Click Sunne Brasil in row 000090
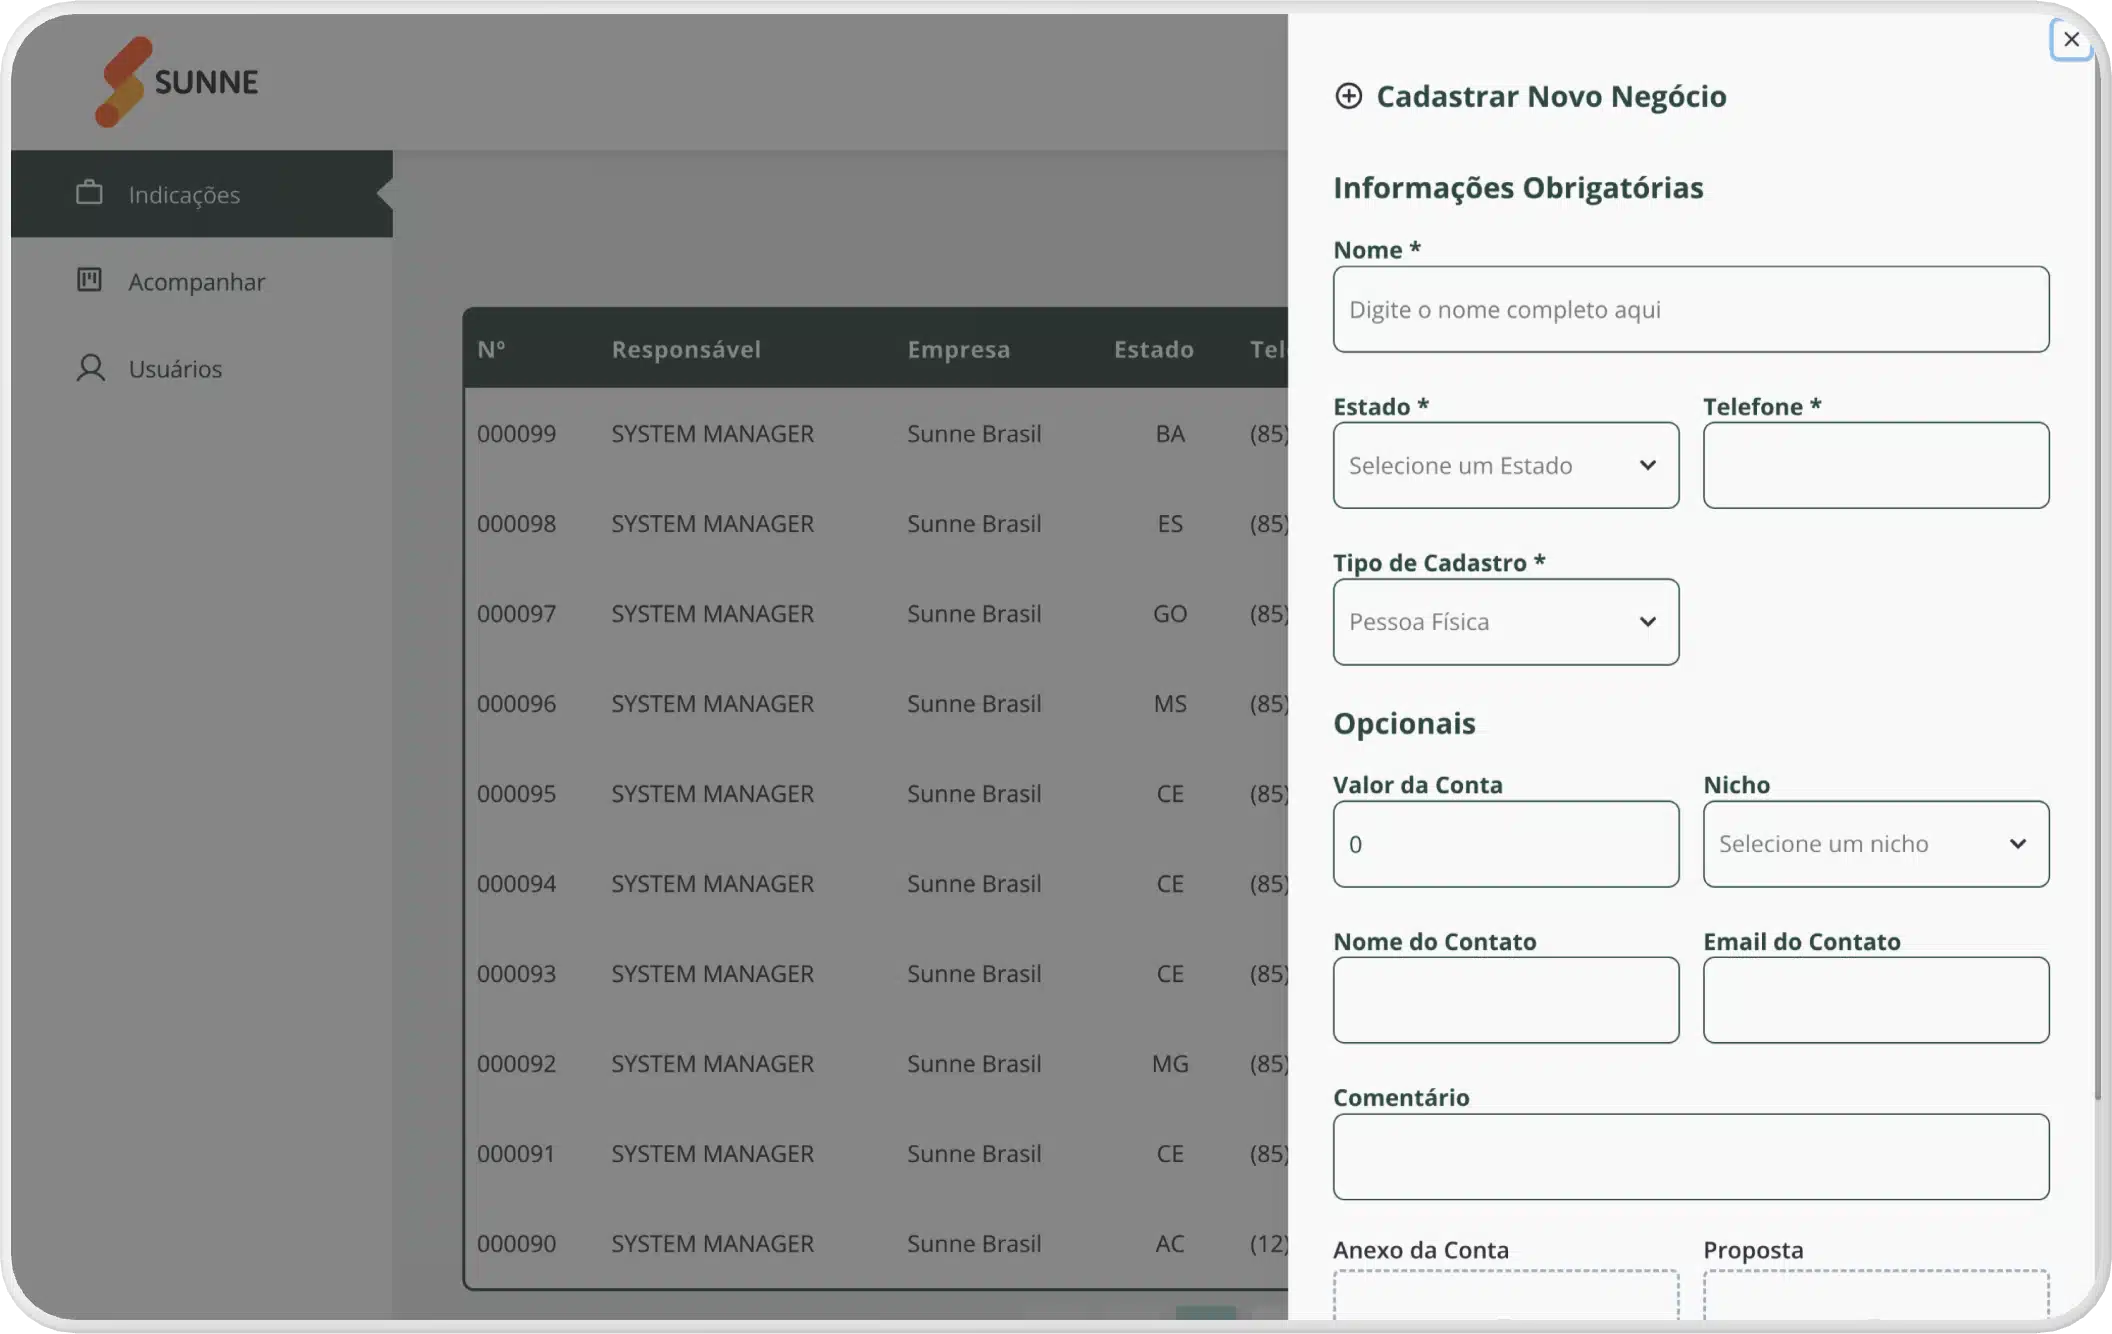 pyautogui.click(x=974, y=1244)
